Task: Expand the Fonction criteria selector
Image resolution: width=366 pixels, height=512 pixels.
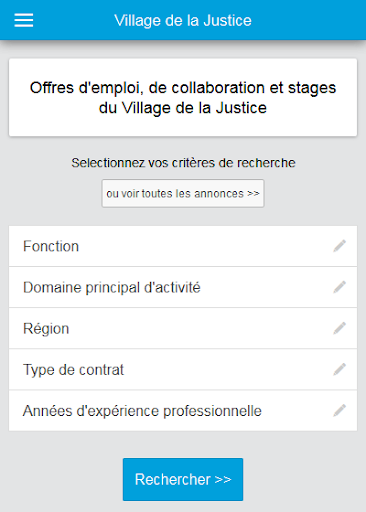Action: point(183,246)
